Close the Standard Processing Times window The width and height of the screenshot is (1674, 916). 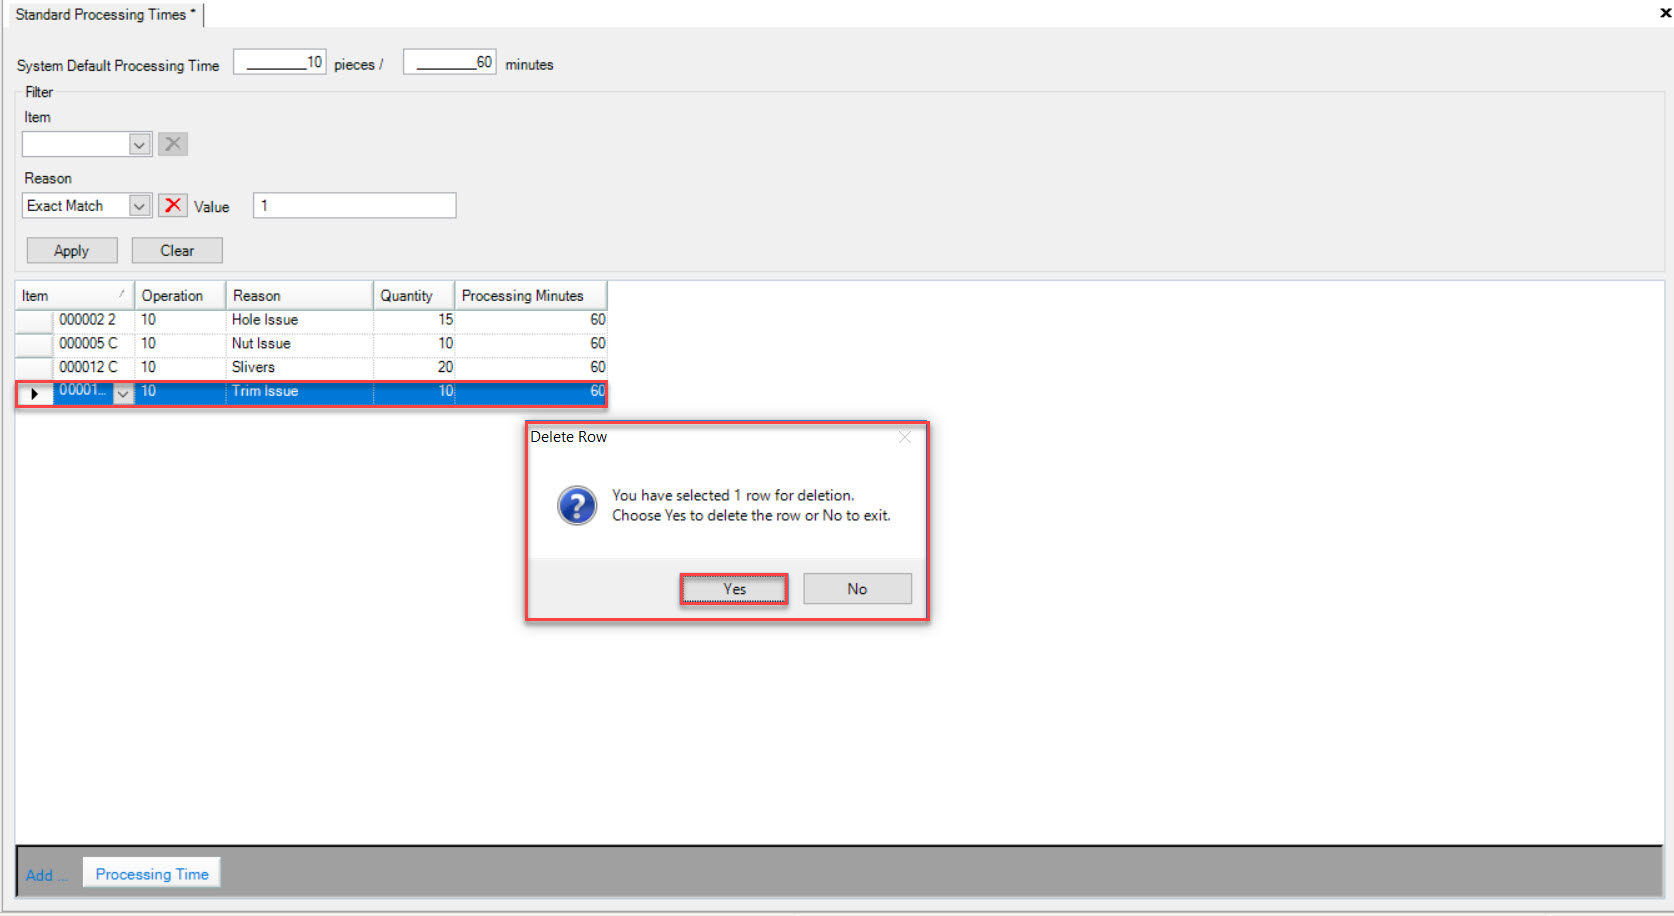1666,13
